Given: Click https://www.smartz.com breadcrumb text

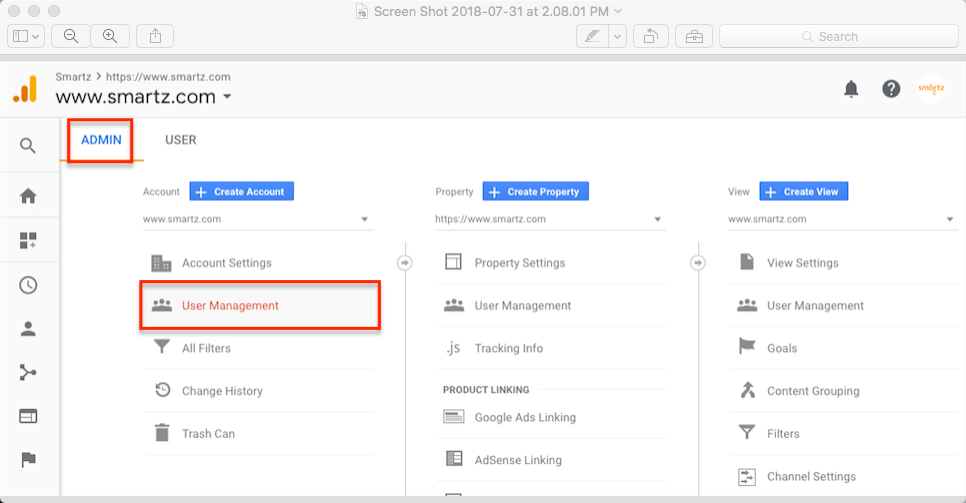Looking at the screenshot, I should pyautogui.click(x=168, y=77).
